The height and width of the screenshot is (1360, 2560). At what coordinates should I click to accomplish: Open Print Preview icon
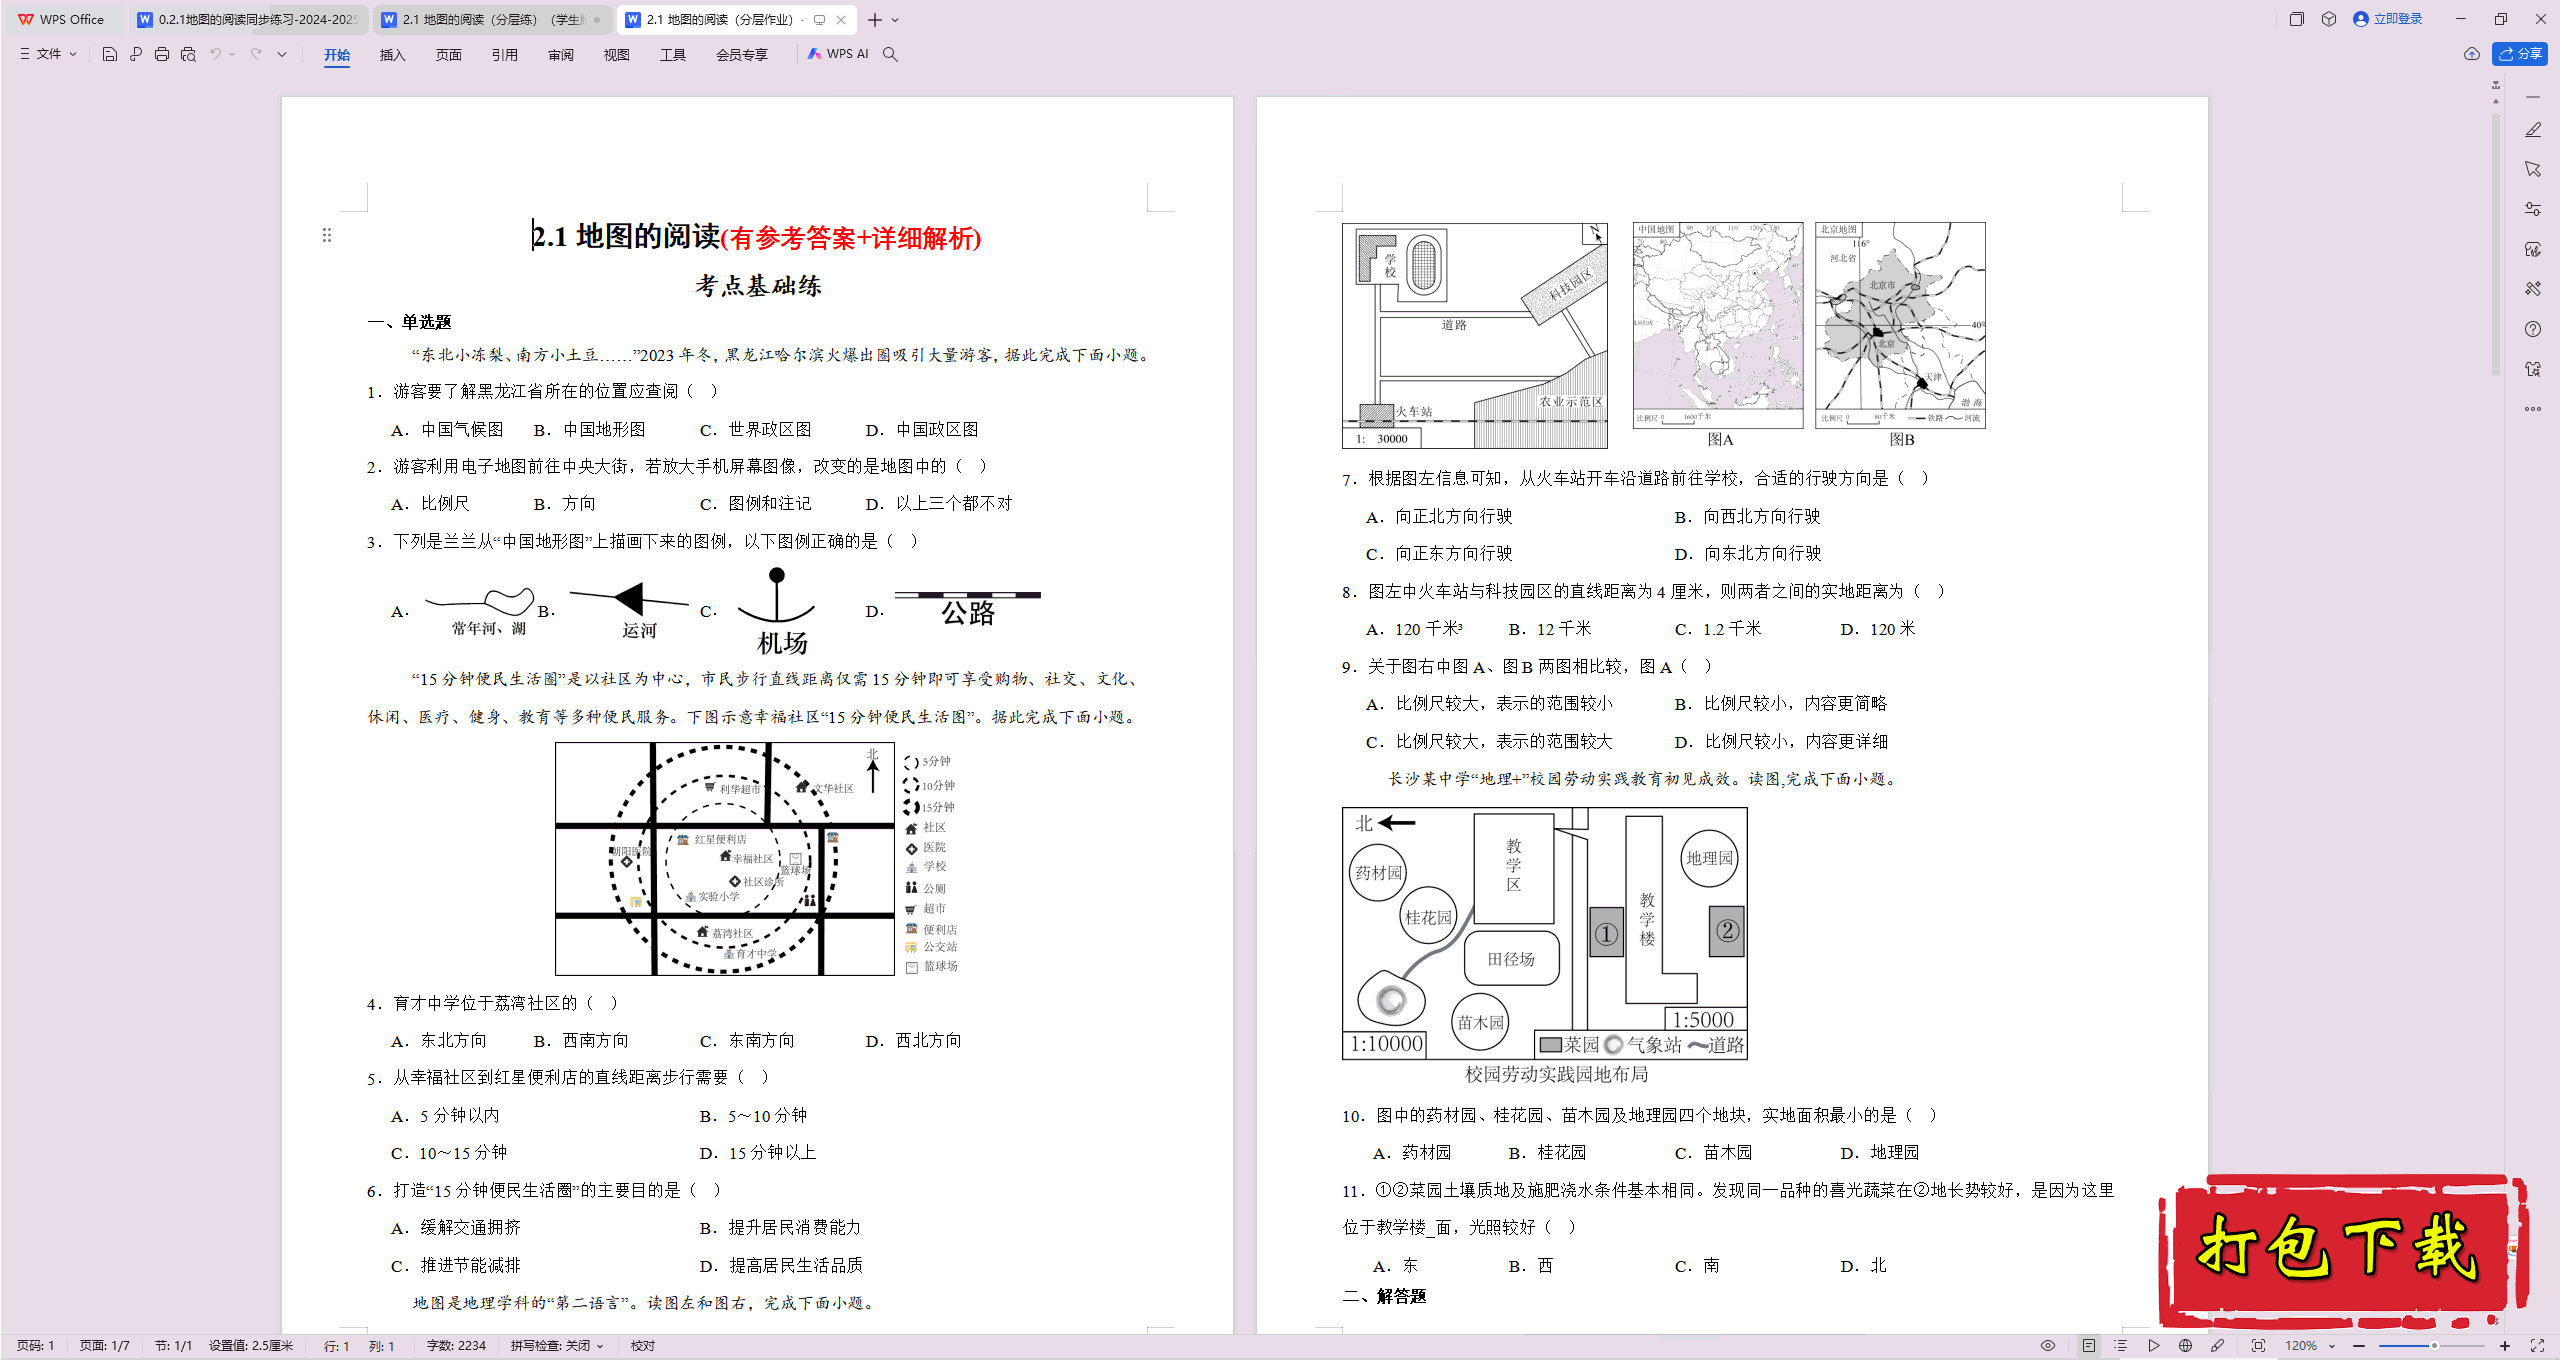coord(188,54)
